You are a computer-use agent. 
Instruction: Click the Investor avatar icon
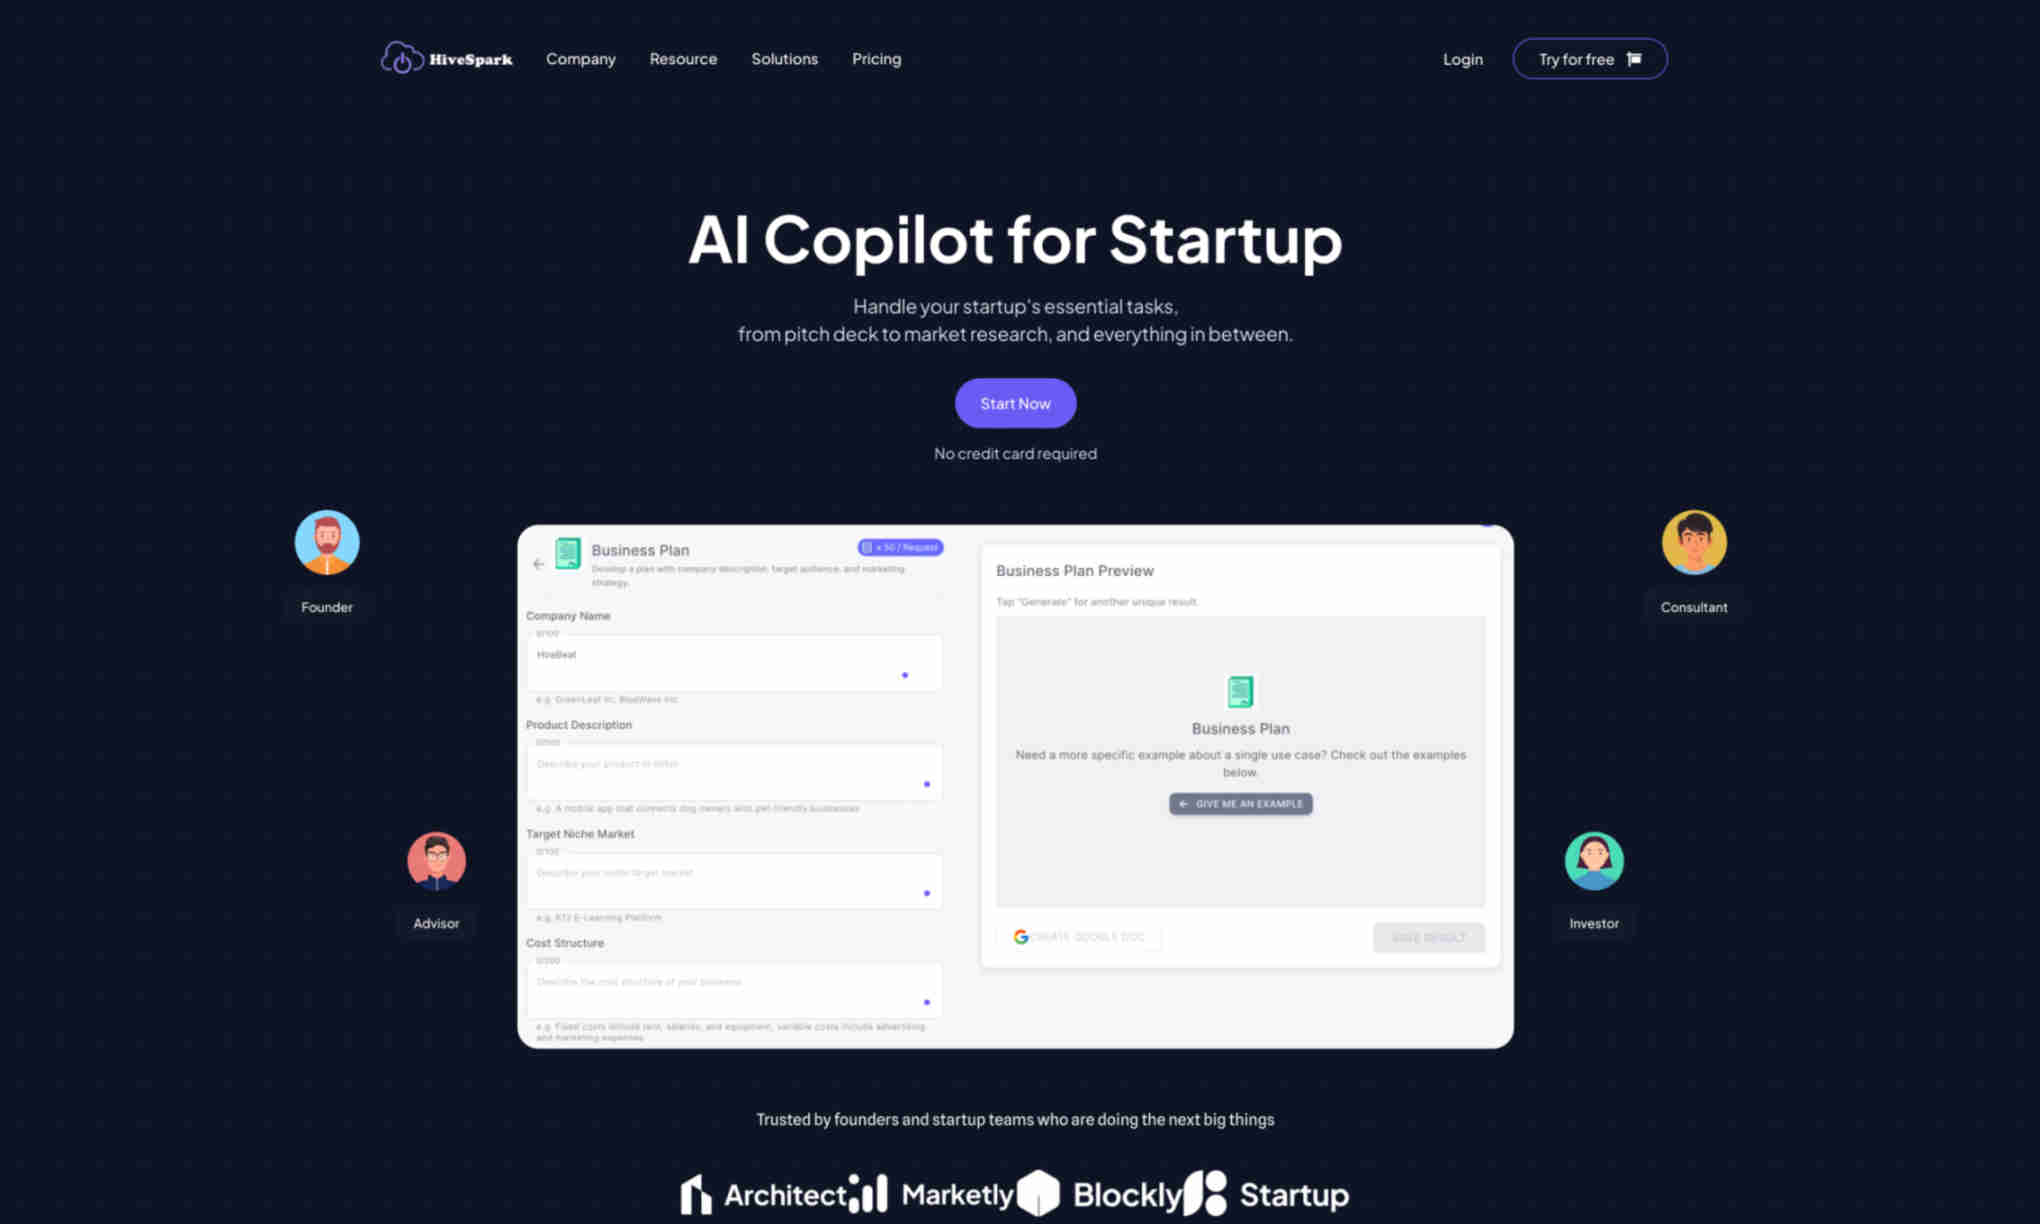[1594, 860]
